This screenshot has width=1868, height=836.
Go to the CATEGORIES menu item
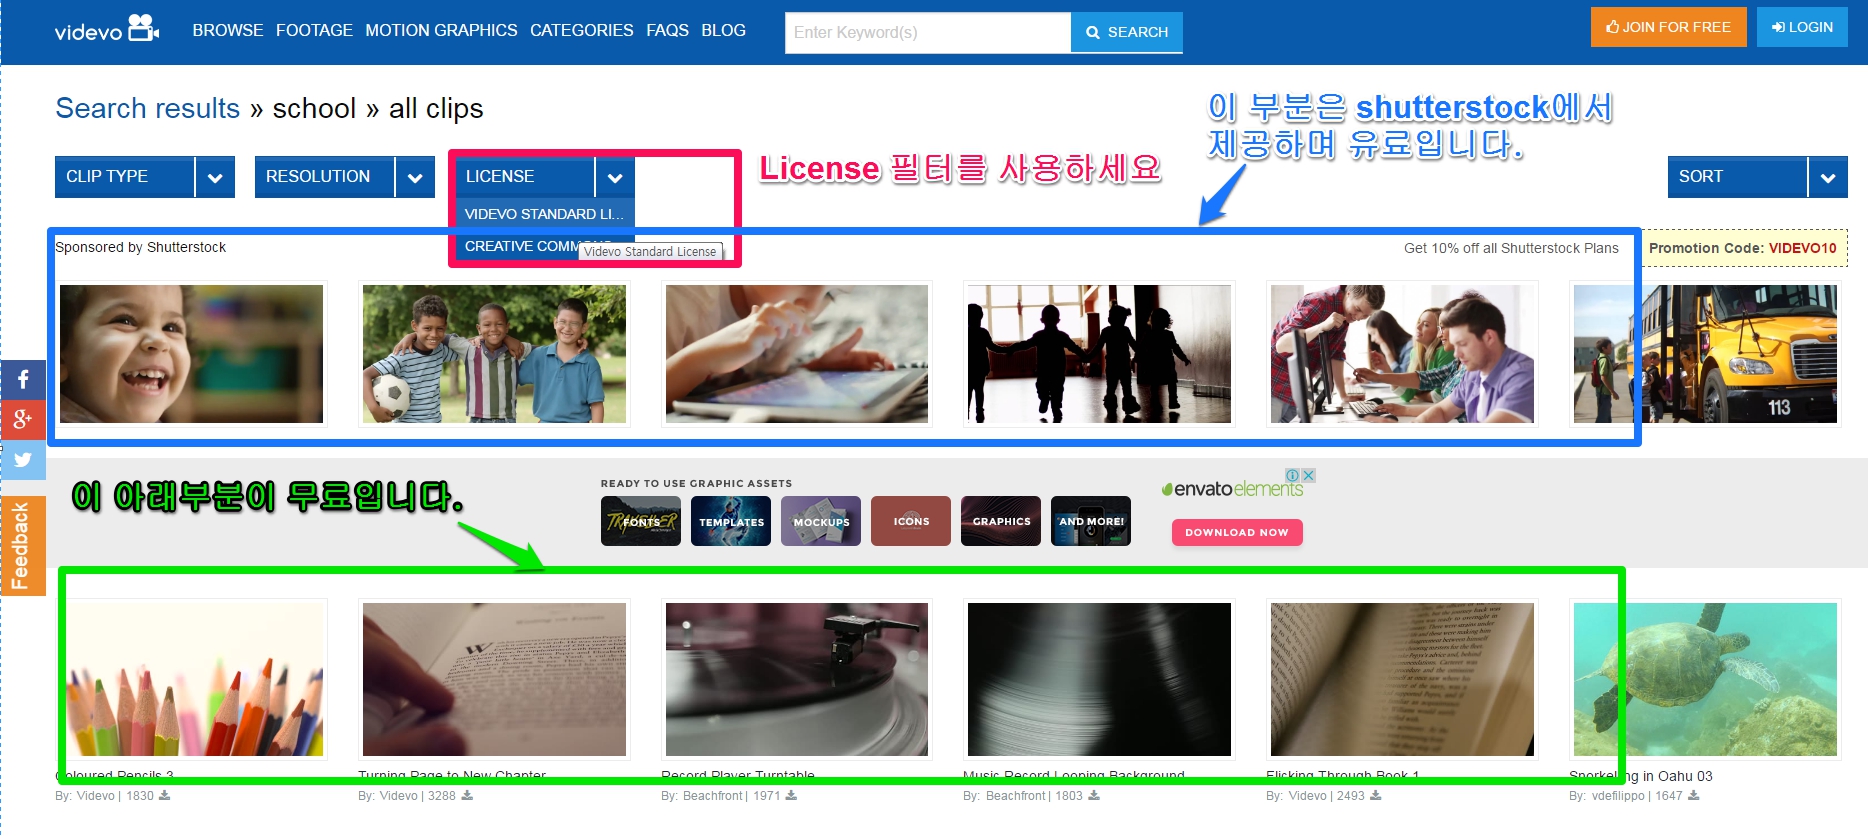(x=581, y=30)
